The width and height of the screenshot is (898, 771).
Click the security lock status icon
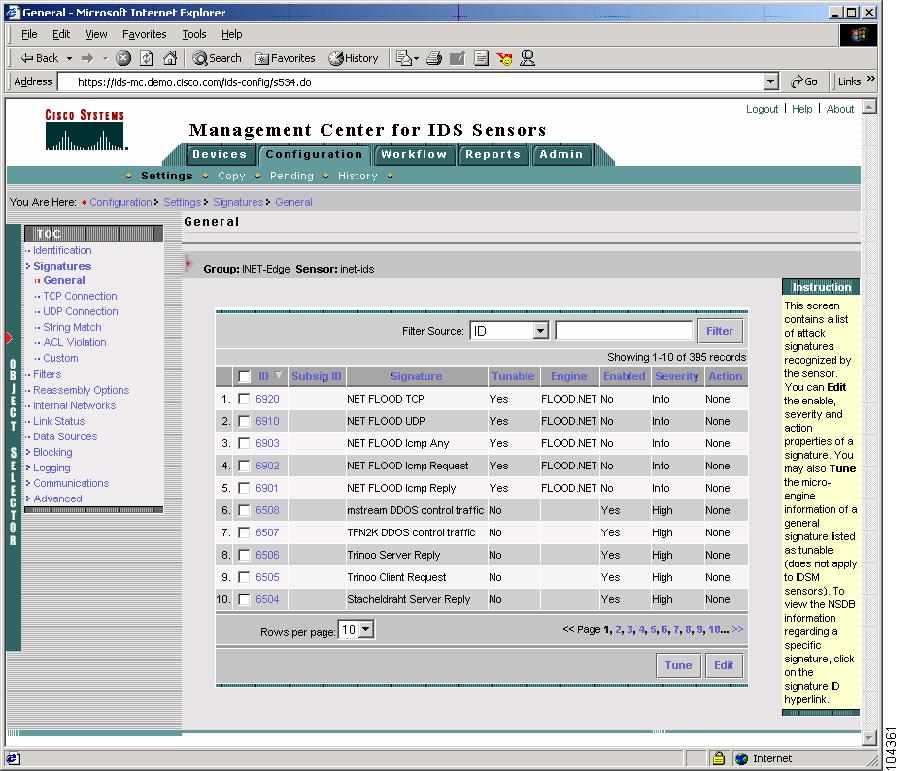click(x=719, y=758)
